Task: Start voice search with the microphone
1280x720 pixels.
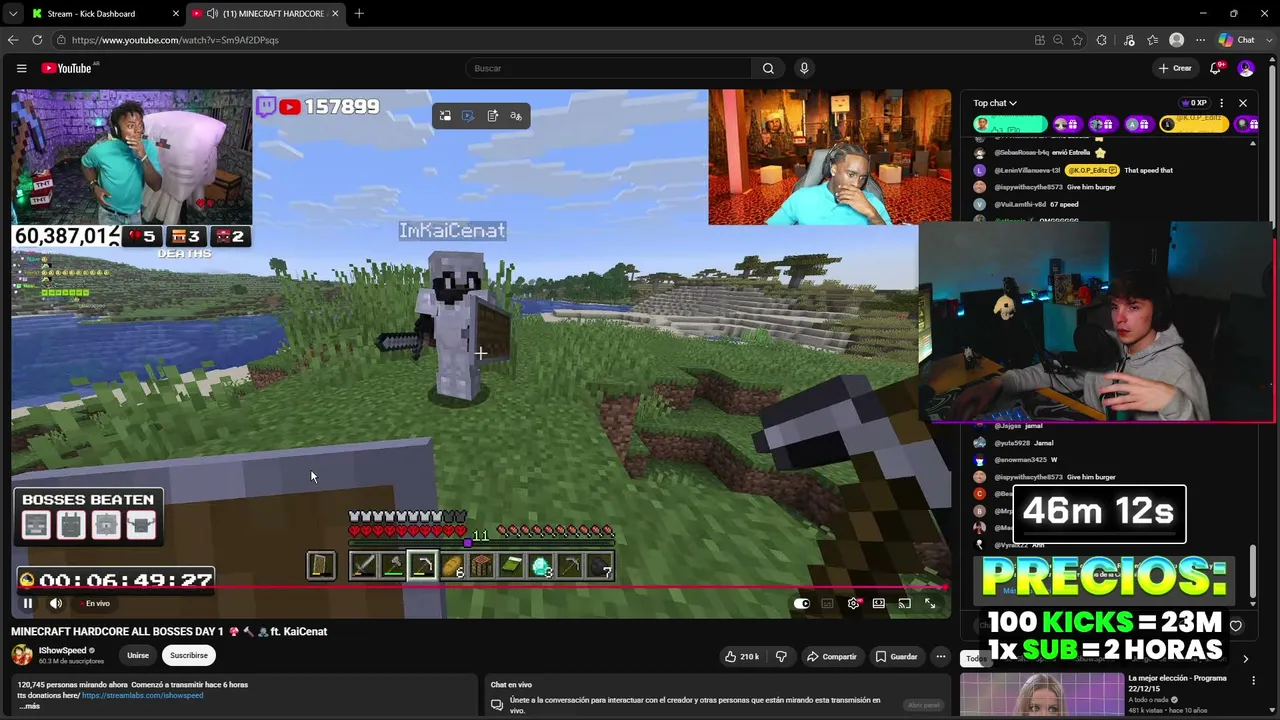Action: (x=804, y=68)
